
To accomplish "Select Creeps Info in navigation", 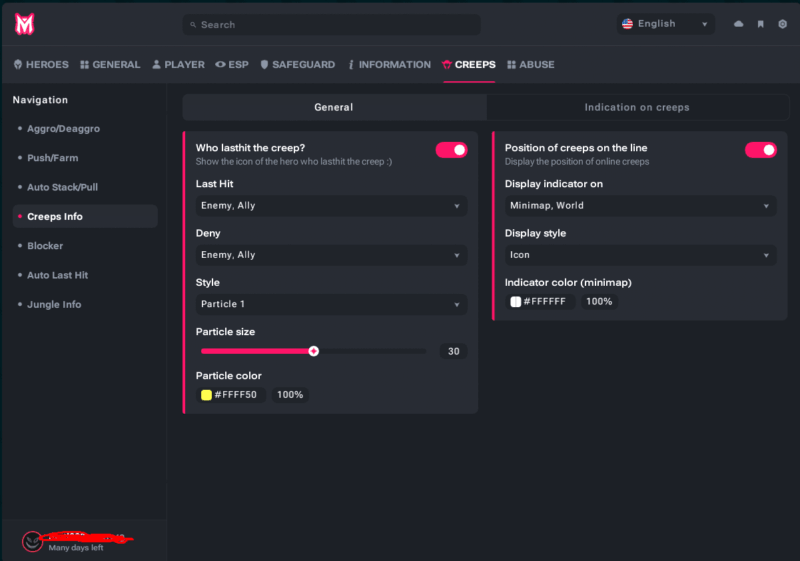I will coord(85,216).
